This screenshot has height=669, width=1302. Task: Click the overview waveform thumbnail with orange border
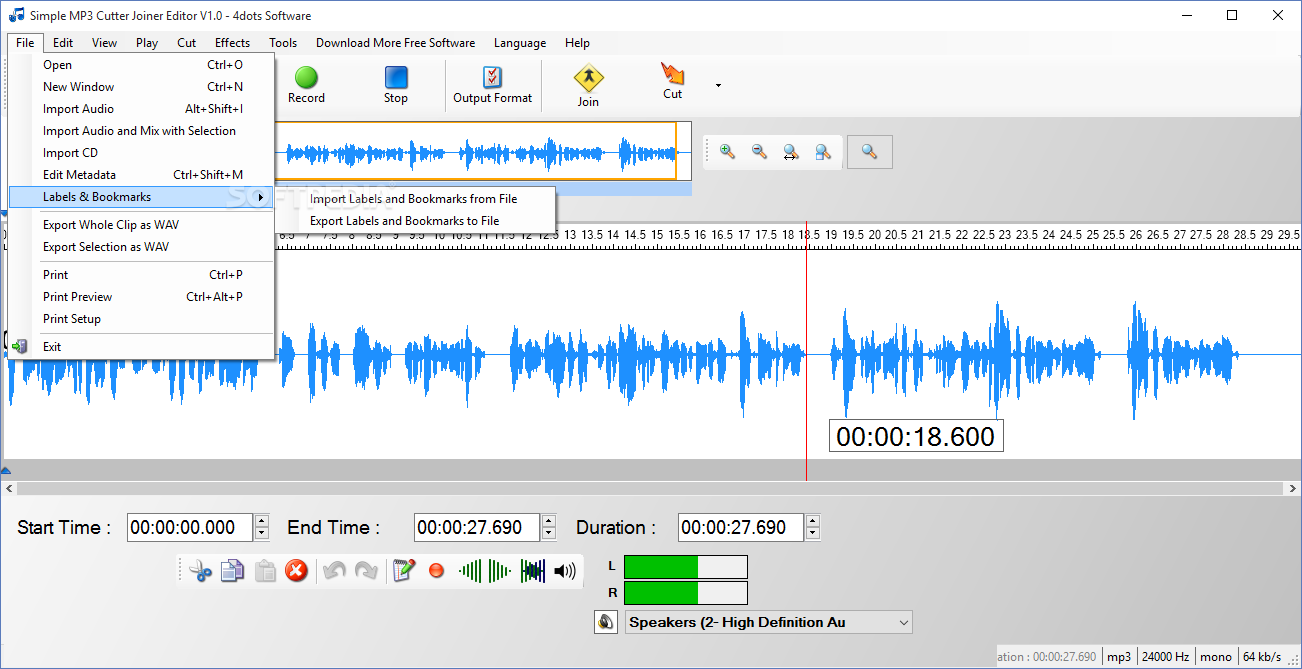475,152
